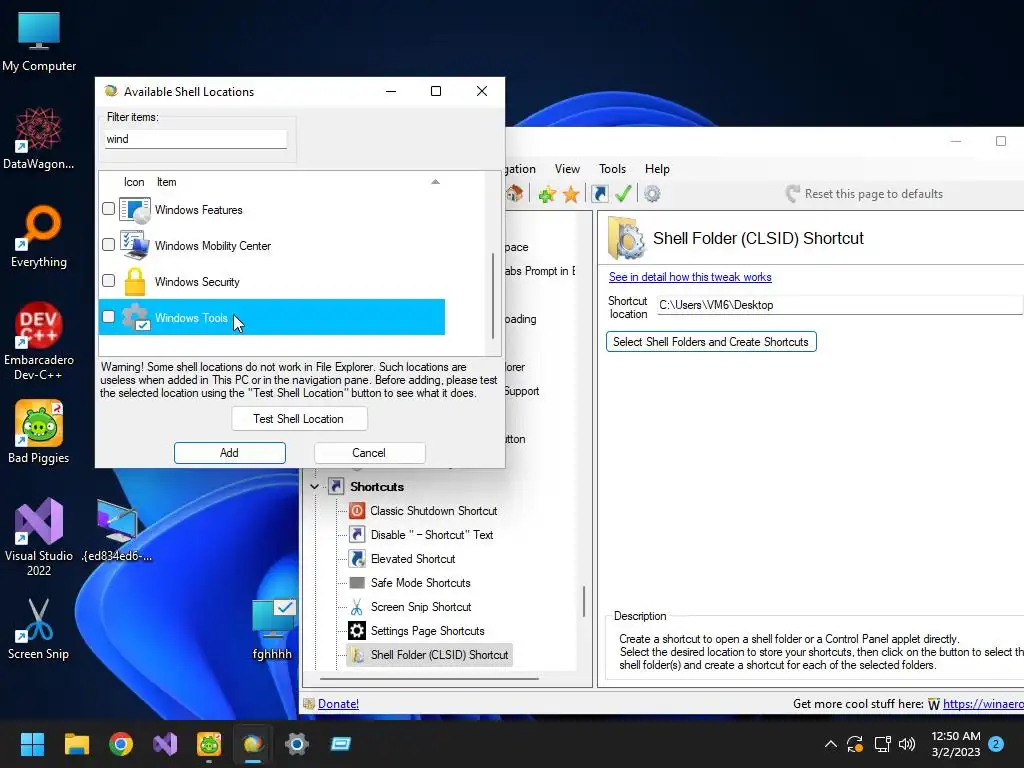The image size is (1024, 768).
Task: Click Classic Shutdown Shortcut red icon
Action: pyautogui.click(x=357, y=511)
